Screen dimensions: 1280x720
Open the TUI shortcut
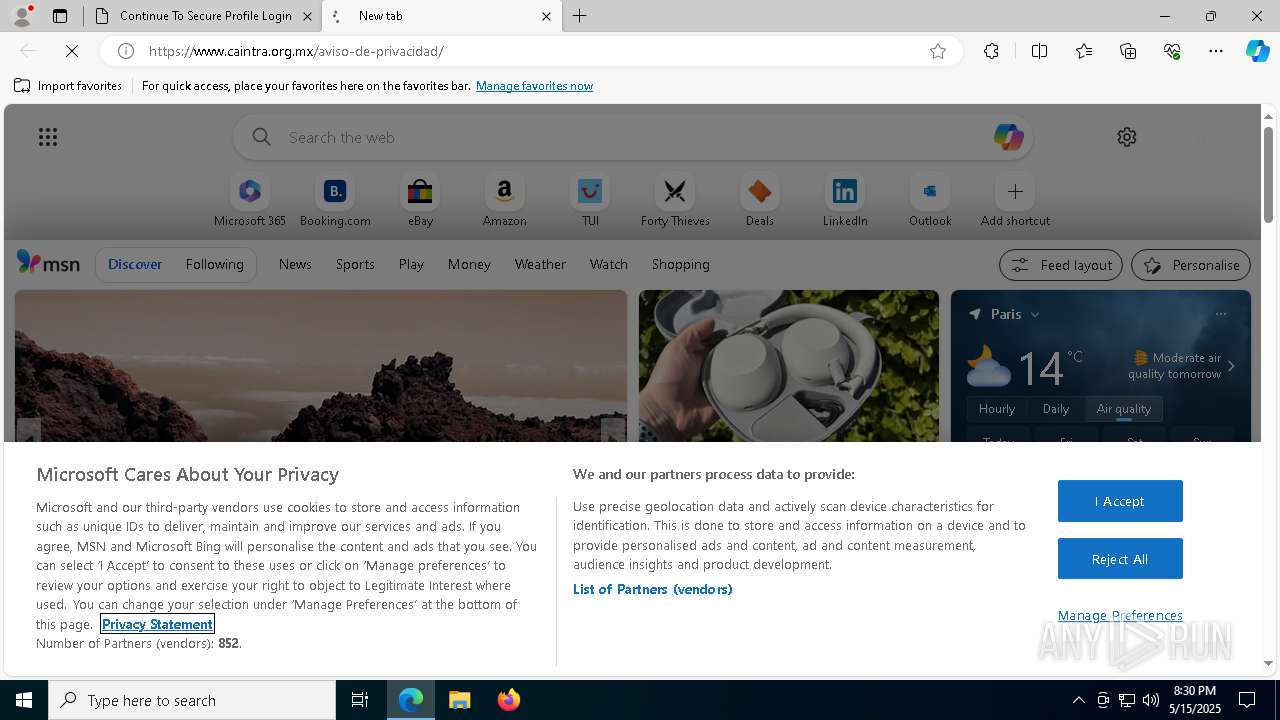590,201
